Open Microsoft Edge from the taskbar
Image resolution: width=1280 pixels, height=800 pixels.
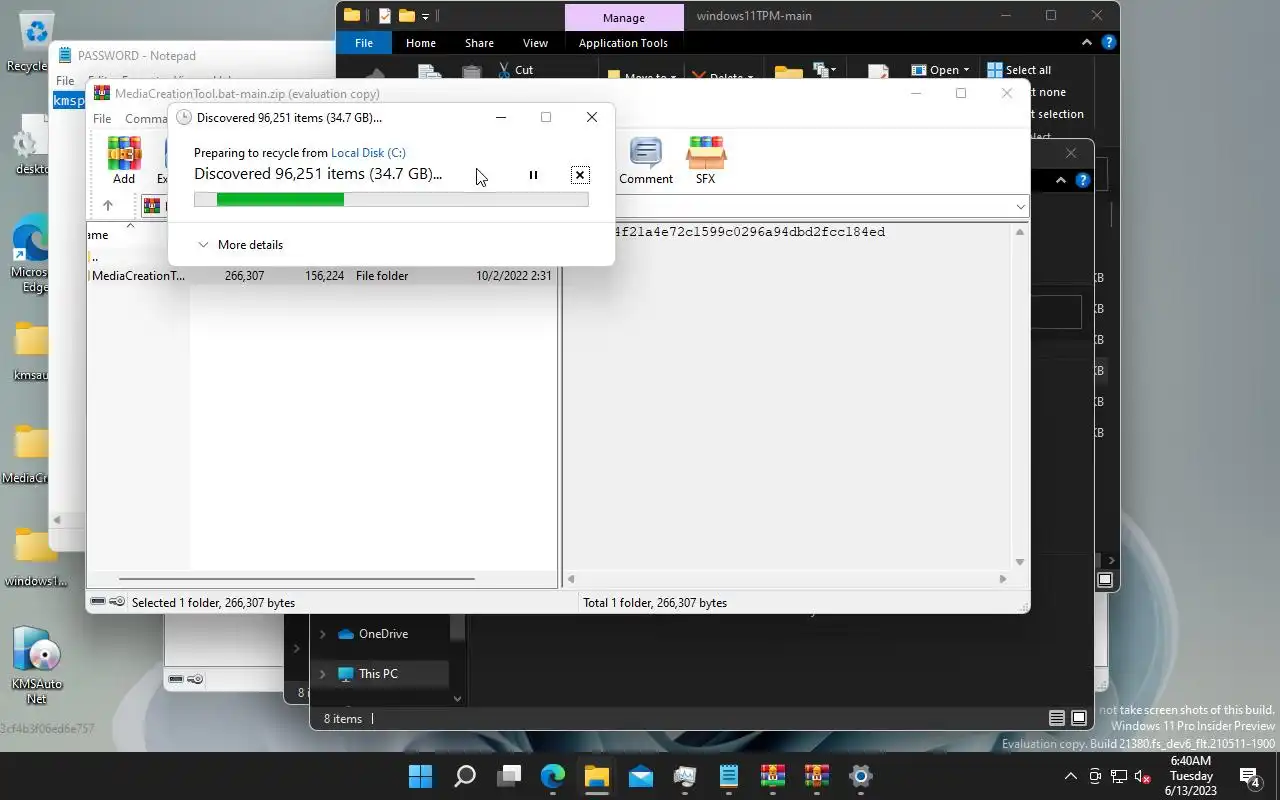(x=553, y=776)
